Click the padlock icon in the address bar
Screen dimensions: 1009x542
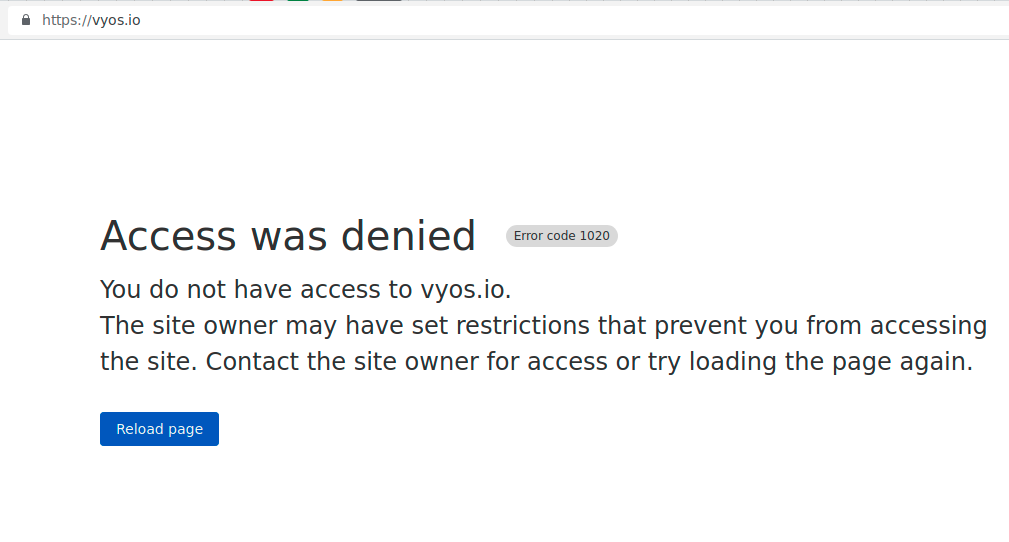tap(26, 20)
